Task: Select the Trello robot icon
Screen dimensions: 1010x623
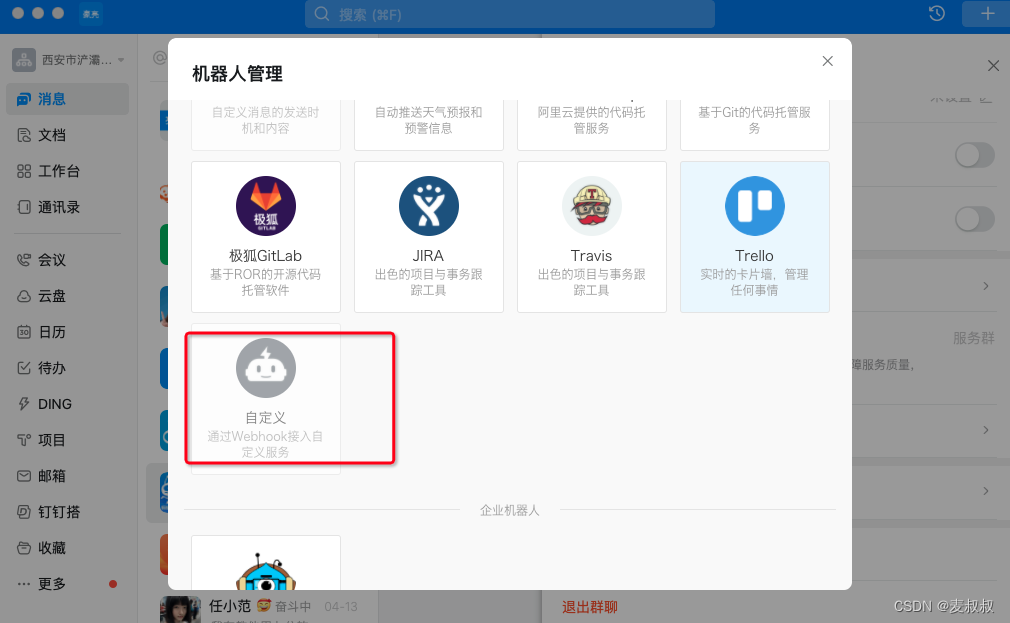Action: coord(754,206)
